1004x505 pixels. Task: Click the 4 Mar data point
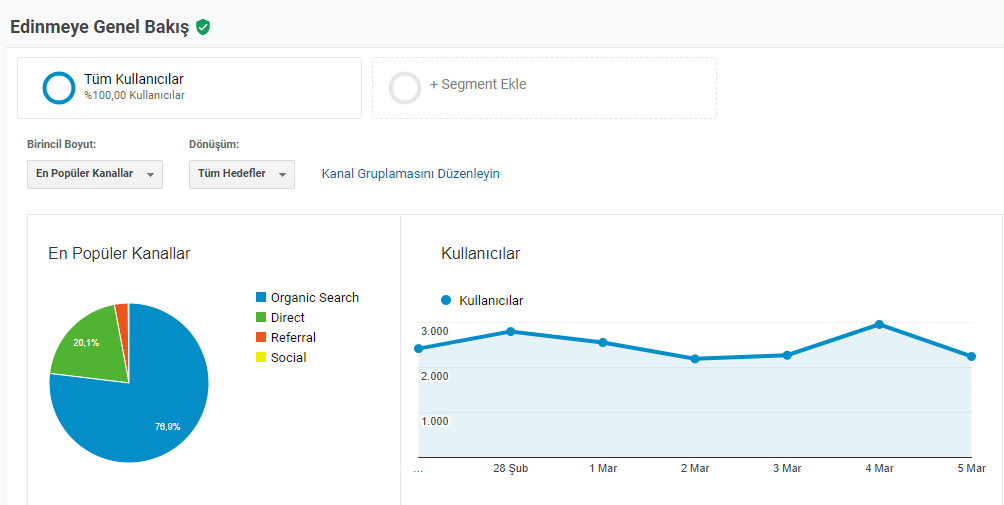(879, 325)
